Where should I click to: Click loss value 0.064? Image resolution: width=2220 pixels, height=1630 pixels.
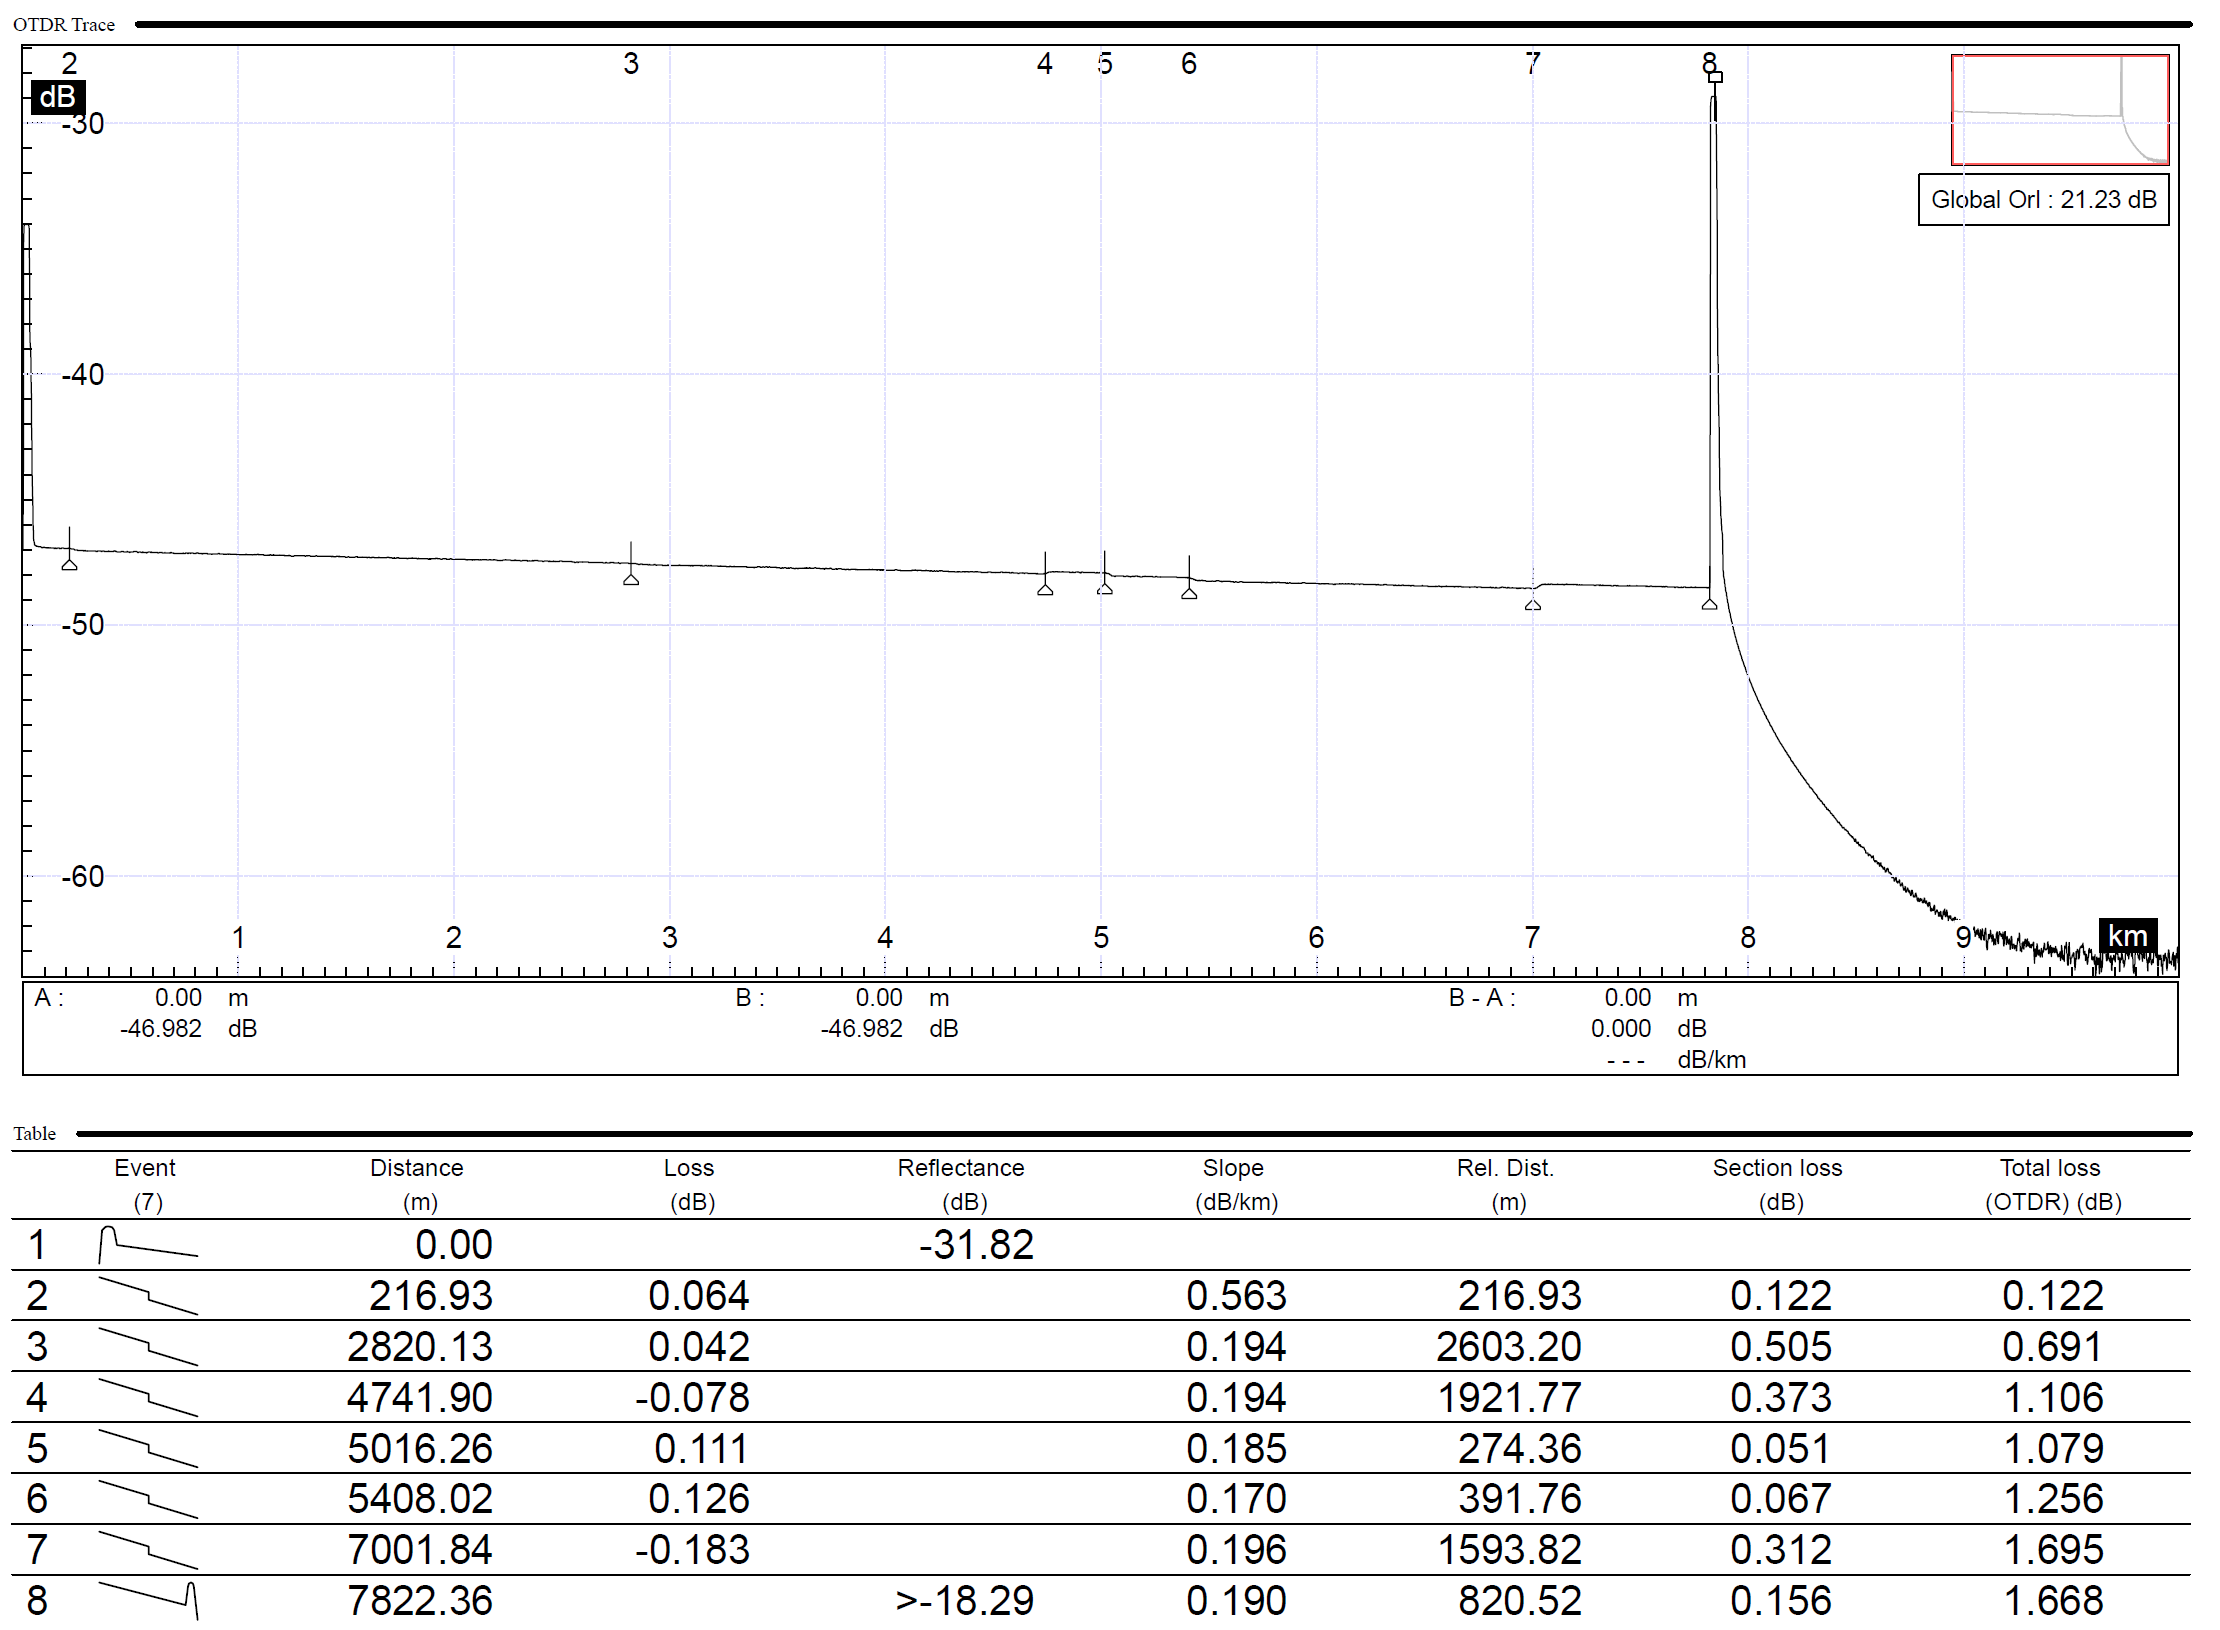(699, 1296)
